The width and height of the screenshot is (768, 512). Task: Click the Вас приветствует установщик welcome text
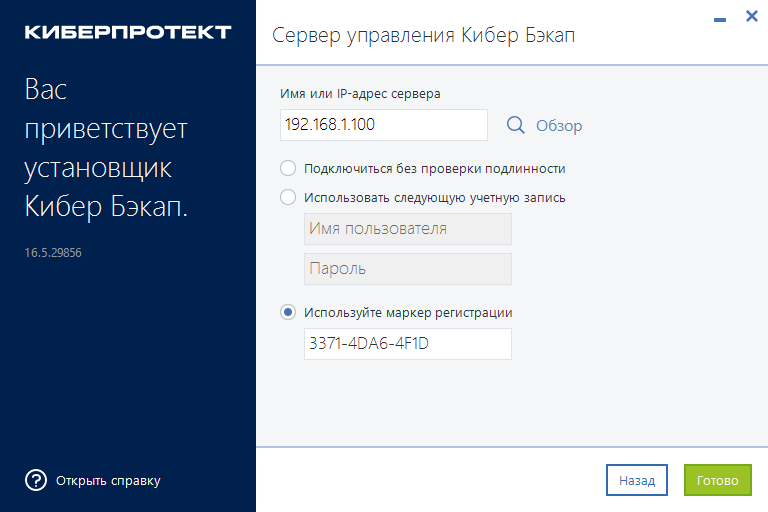[106, 149]
